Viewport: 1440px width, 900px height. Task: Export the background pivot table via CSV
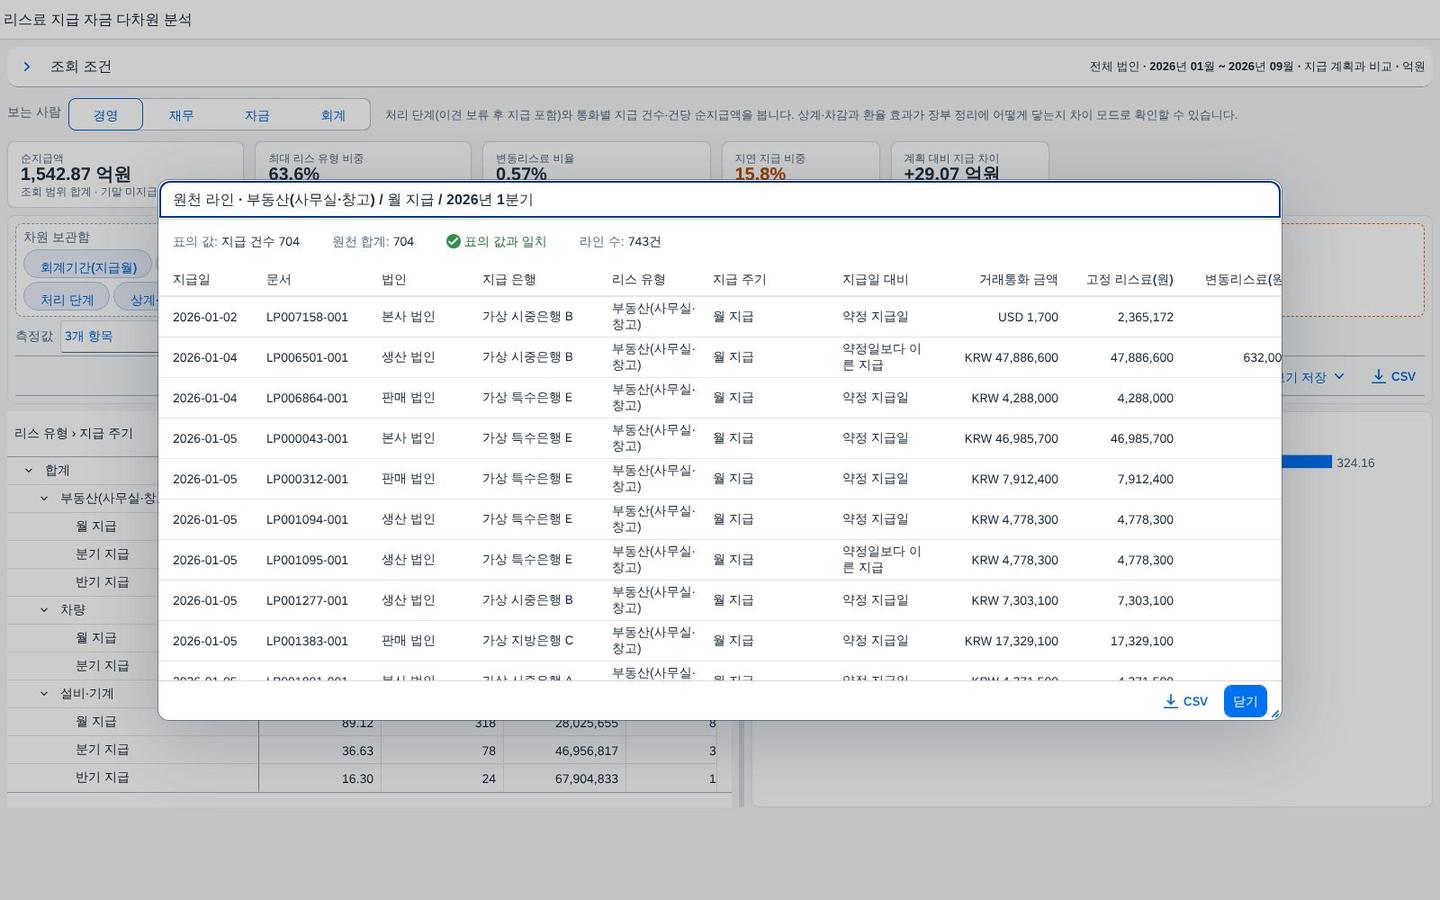(1394, 376)
